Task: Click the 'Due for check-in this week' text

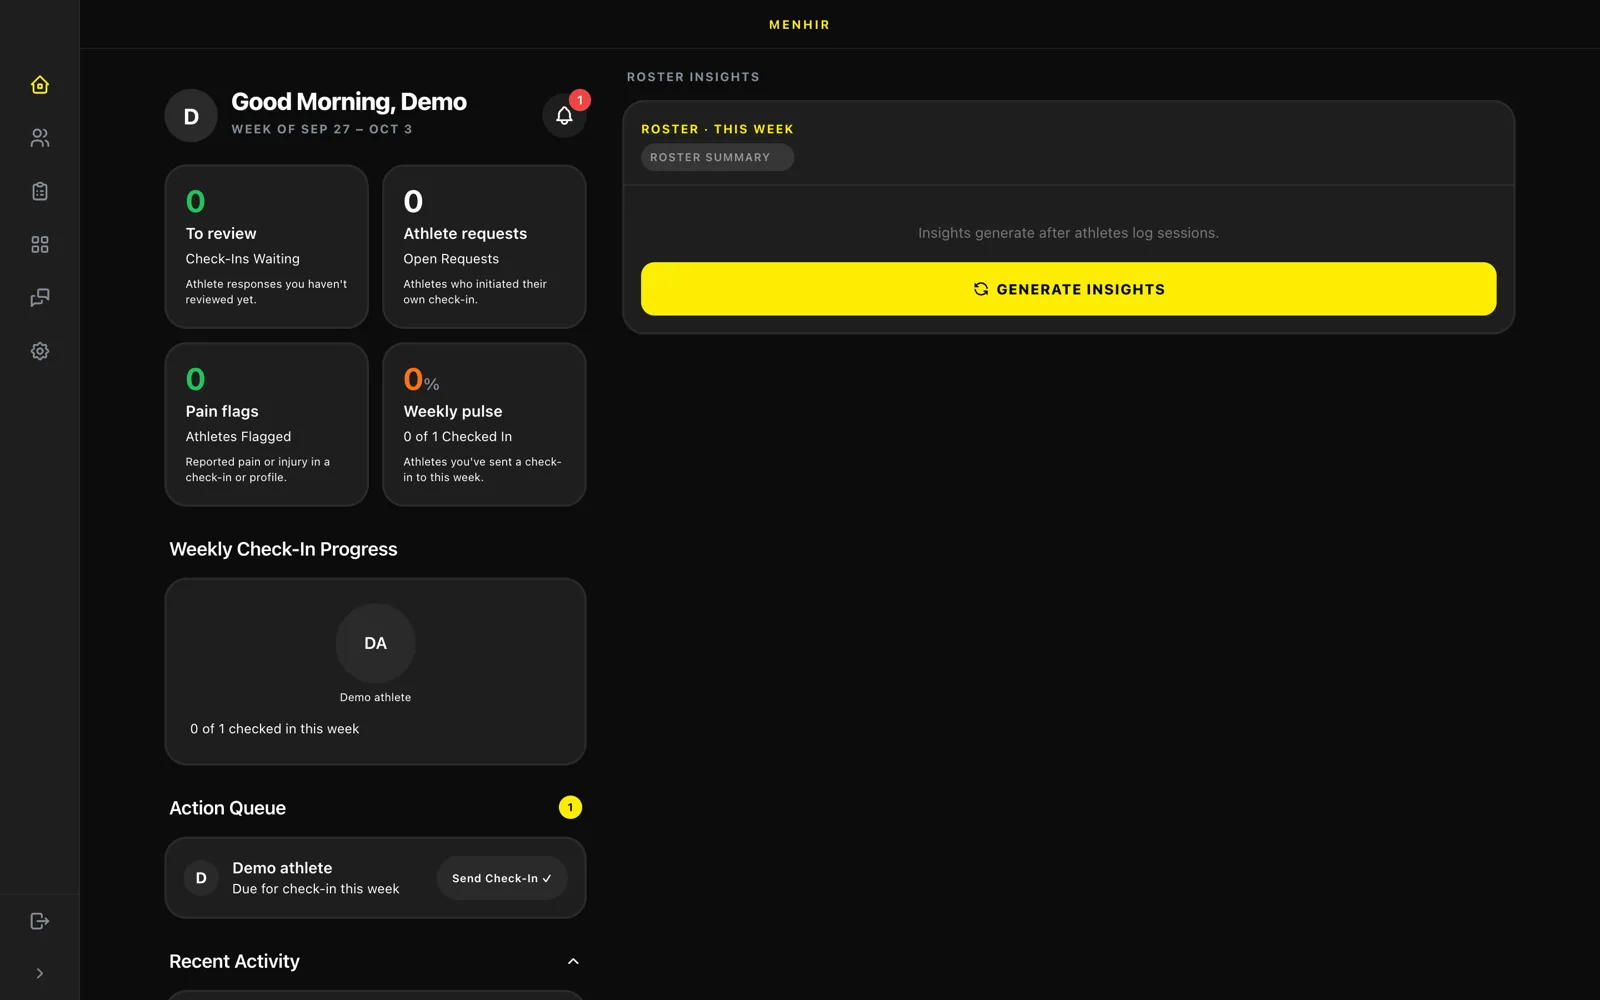Action: pos(315,889)
